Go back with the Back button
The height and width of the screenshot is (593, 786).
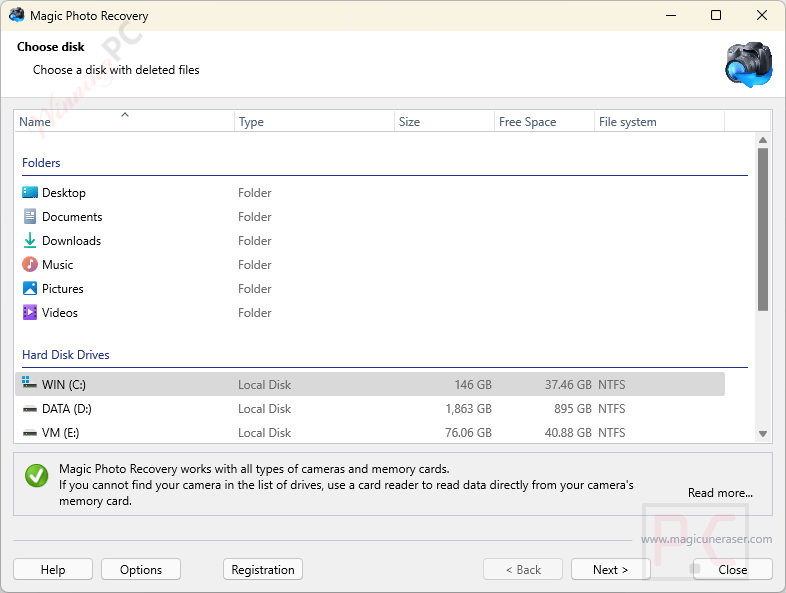point(523,569)
